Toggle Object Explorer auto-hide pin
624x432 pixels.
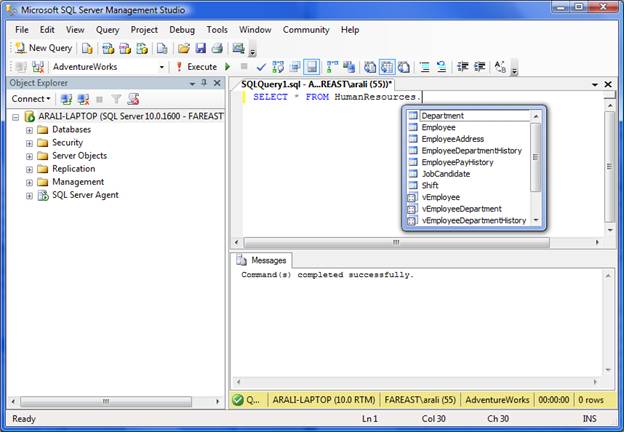point(204,83)
